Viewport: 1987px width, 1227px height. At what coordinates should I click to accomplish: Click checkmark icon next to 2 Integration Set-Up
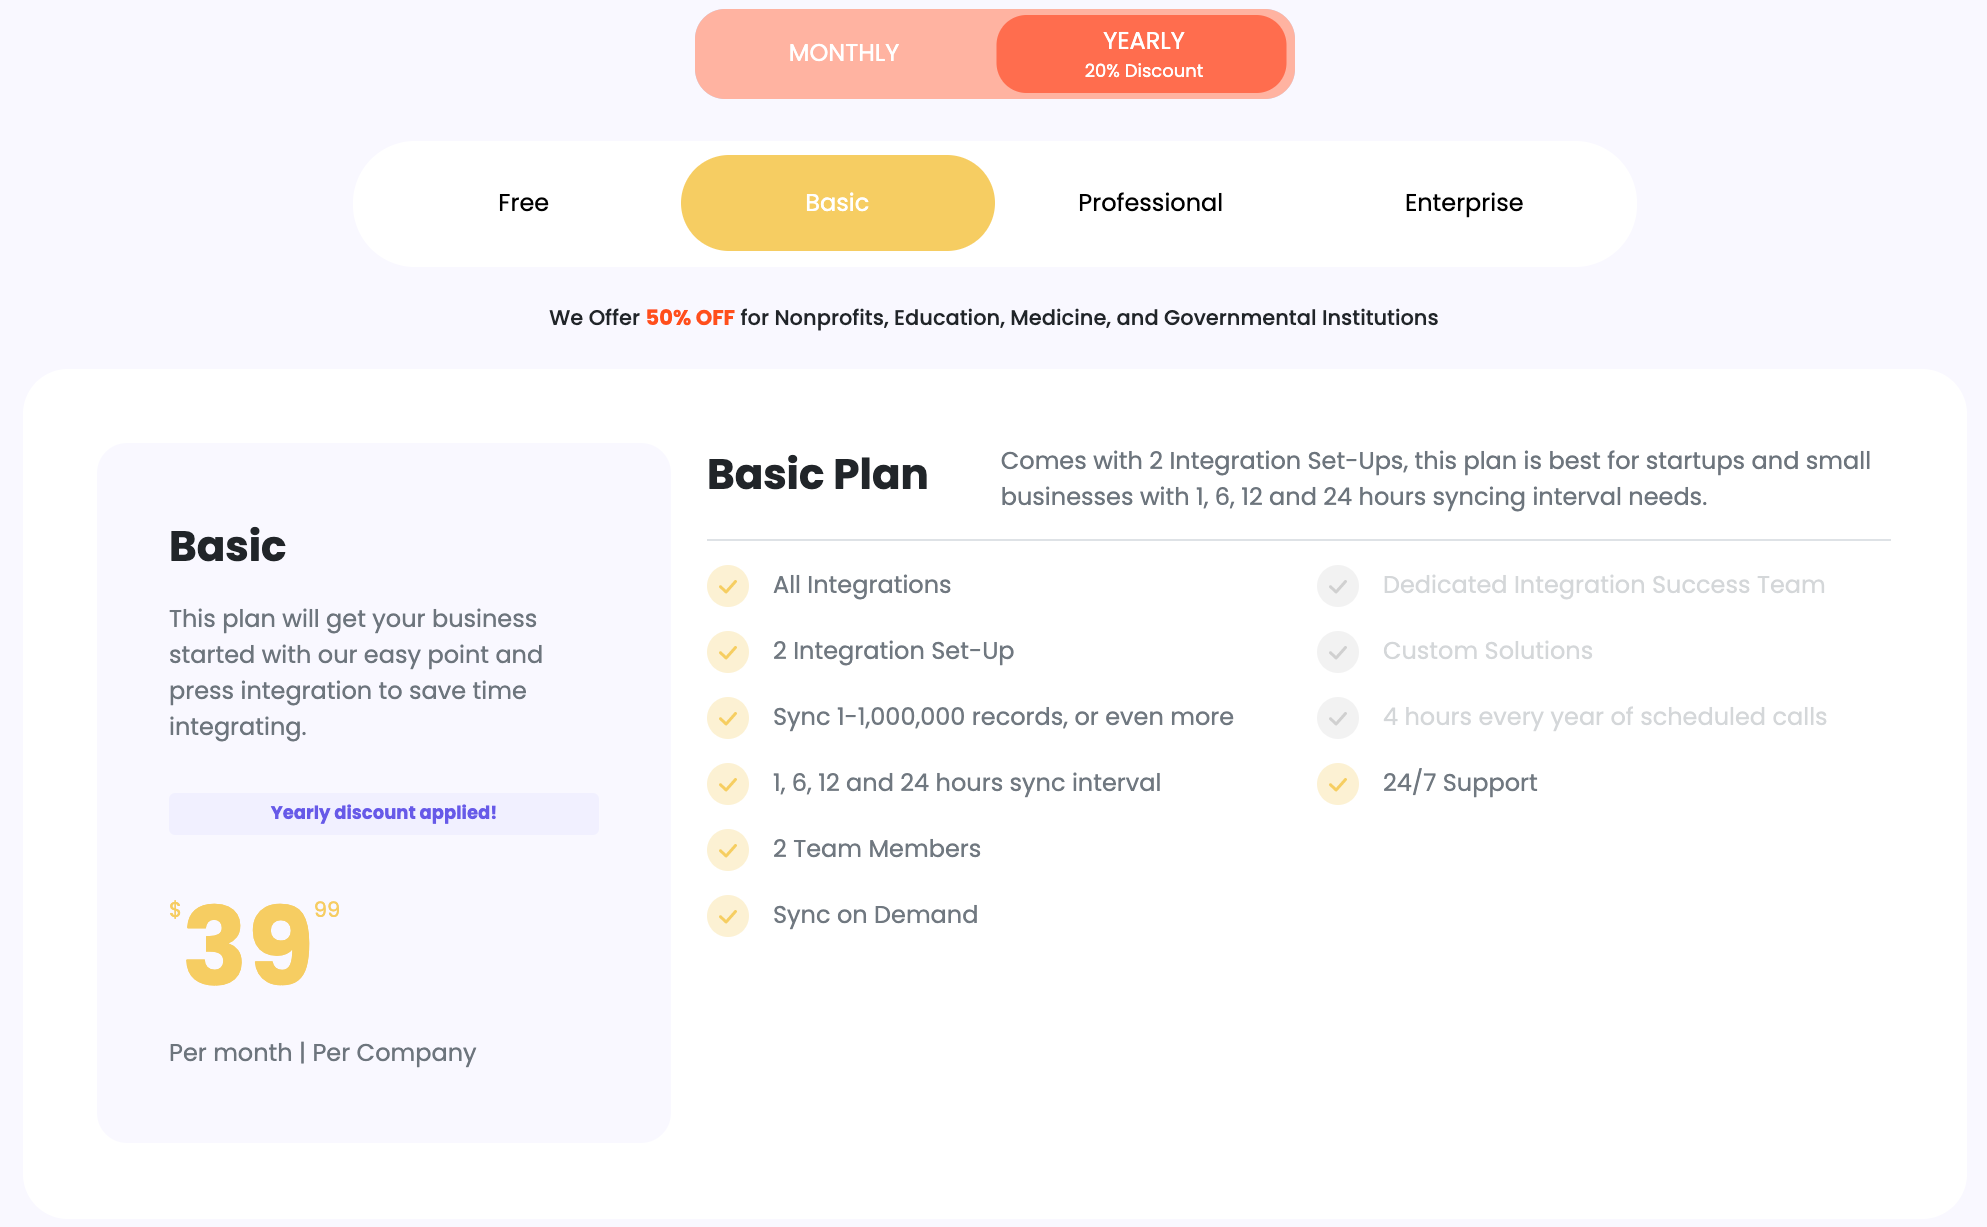728,652
